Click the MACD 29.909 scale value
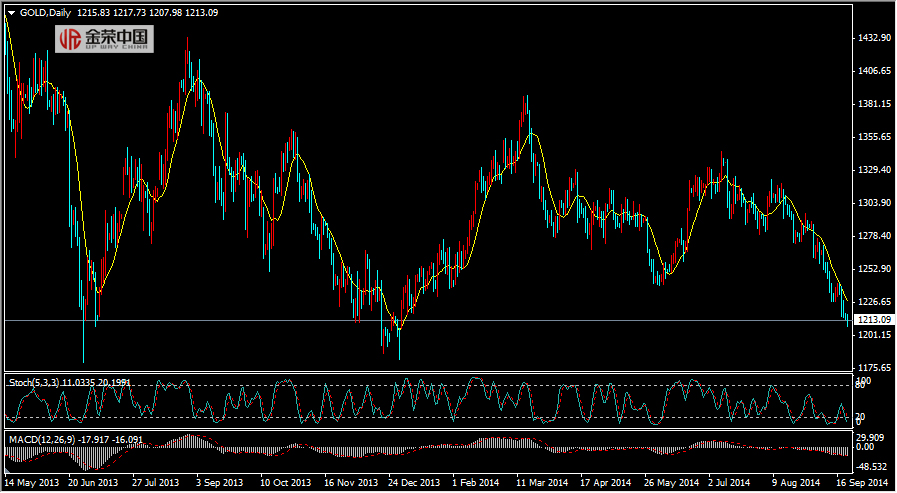The image size is (897, 493). pos(871,437)
